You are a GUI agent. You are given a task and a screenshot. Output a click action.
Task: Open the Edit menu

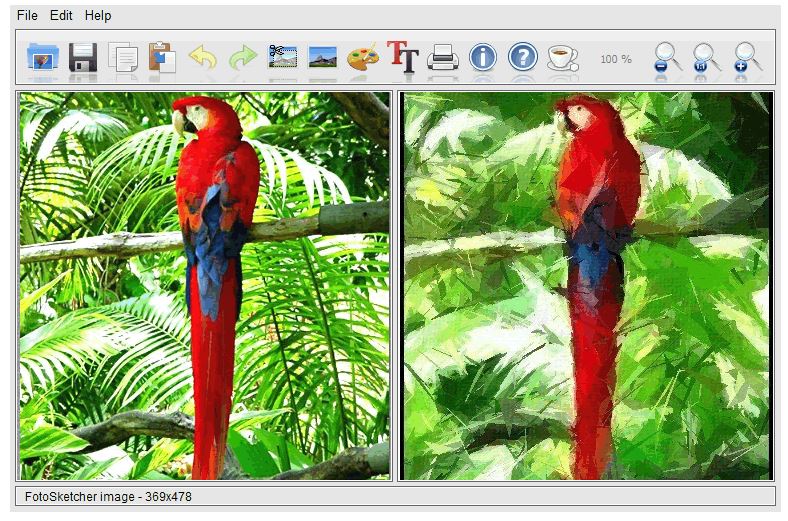pos(61,16)
